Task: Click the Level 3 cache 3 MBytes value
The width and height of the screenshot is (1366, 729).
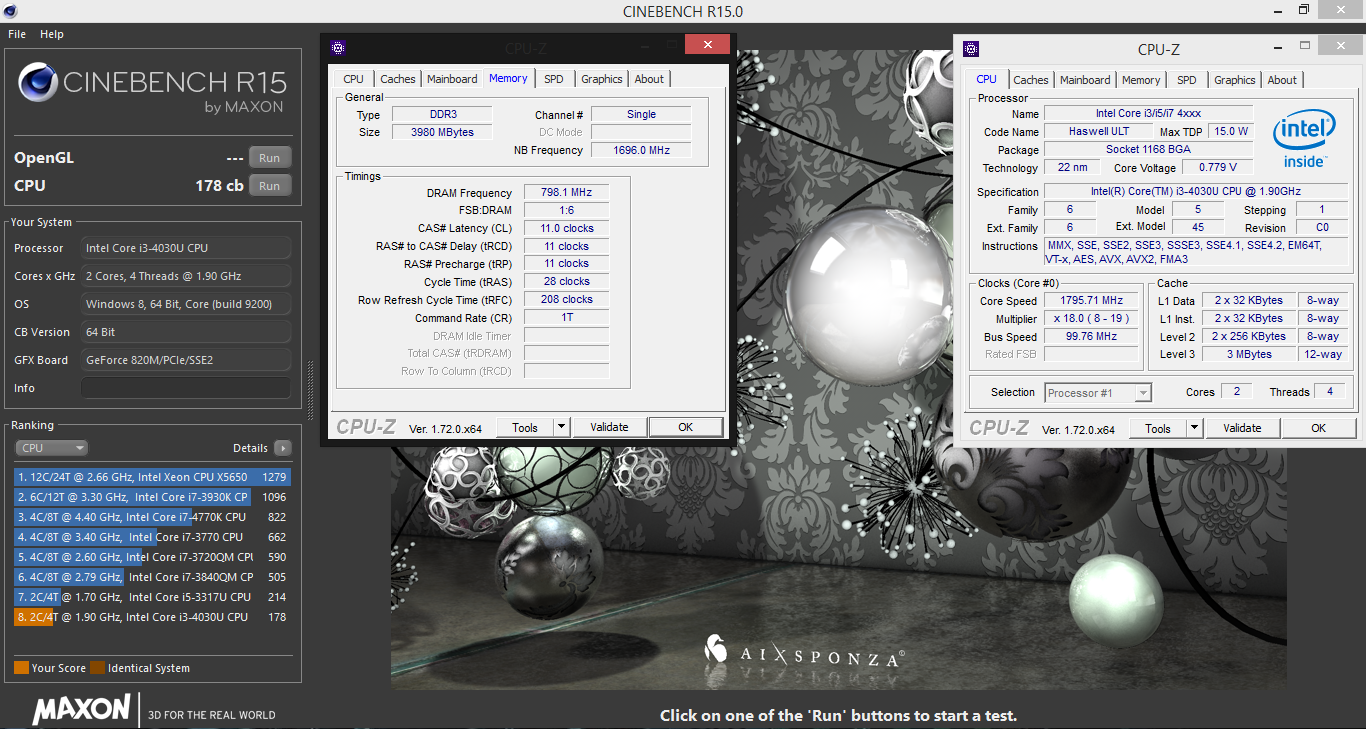Action: [1250, 354]
